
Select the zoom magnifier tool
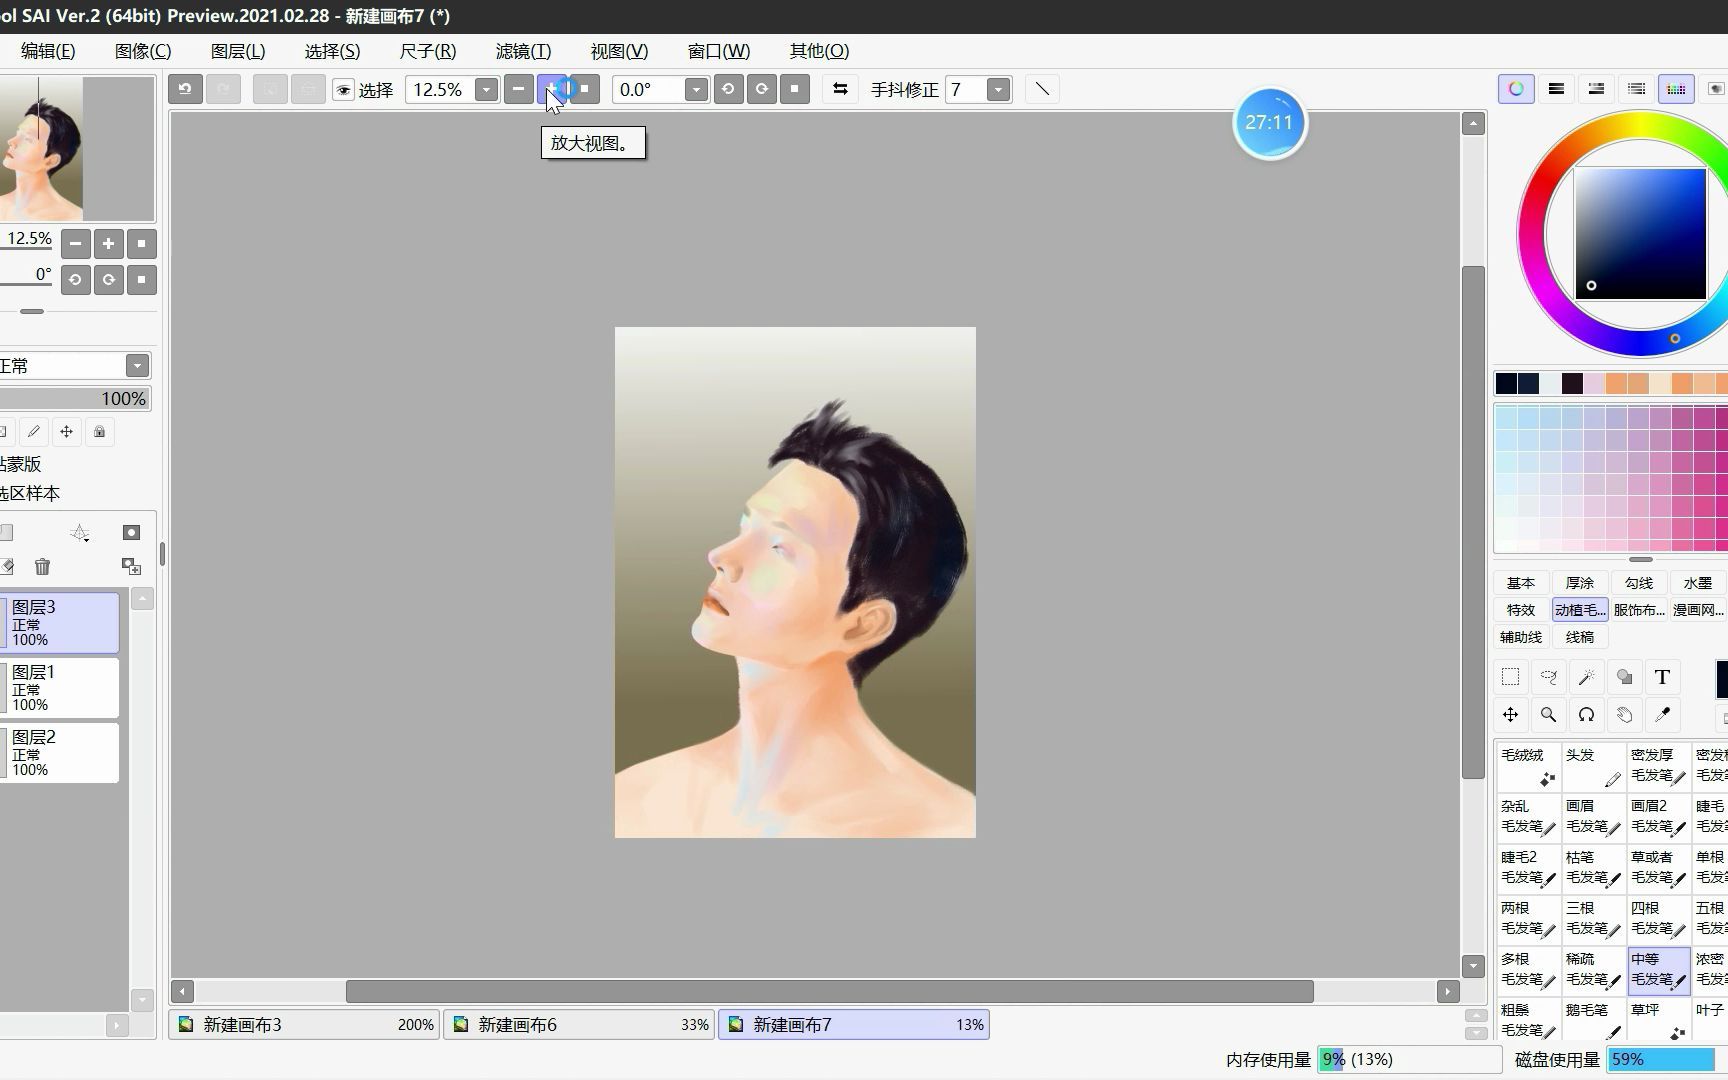pyautogui.click(x=1548, y=715)
